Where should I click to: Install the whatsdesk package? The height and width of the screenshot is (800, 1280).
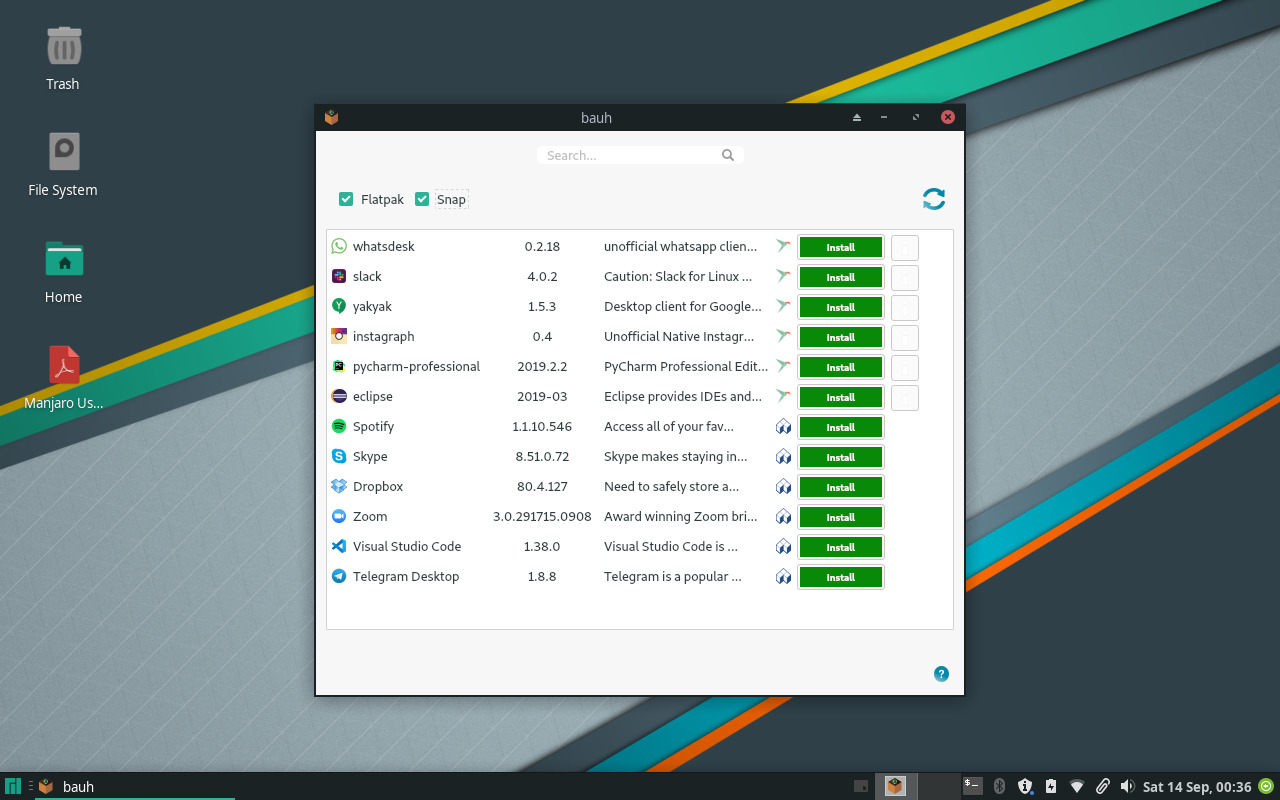tap(840, 247)
